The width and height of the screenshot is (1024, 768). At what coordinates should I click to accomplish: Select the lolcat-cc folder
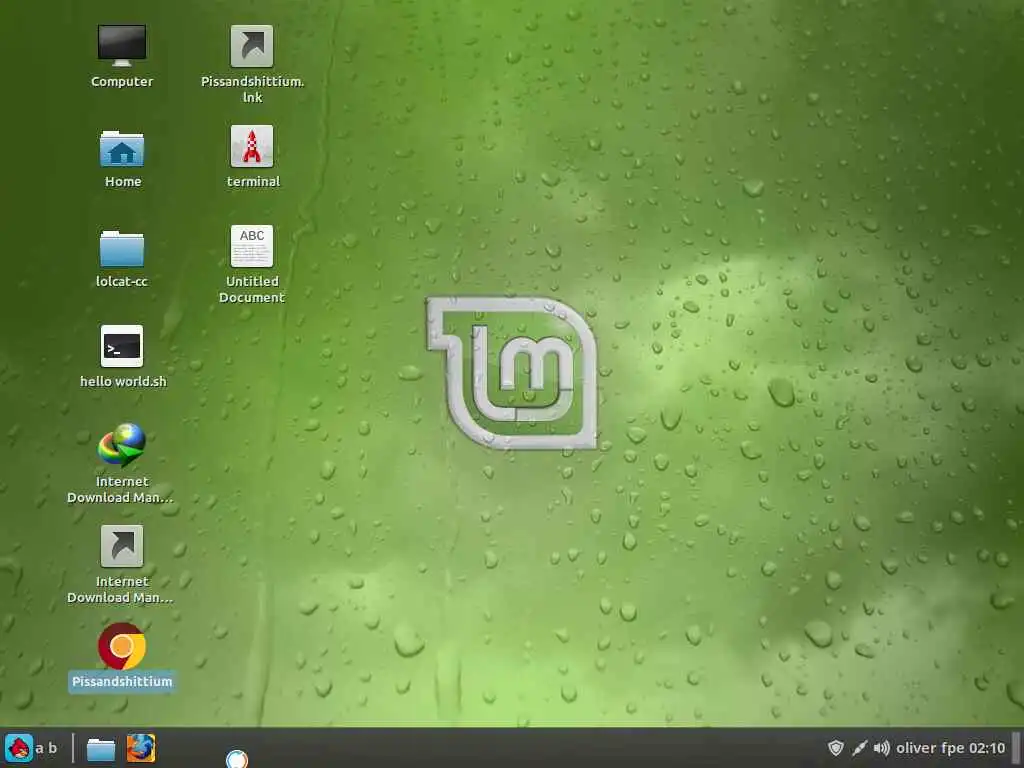122,249
